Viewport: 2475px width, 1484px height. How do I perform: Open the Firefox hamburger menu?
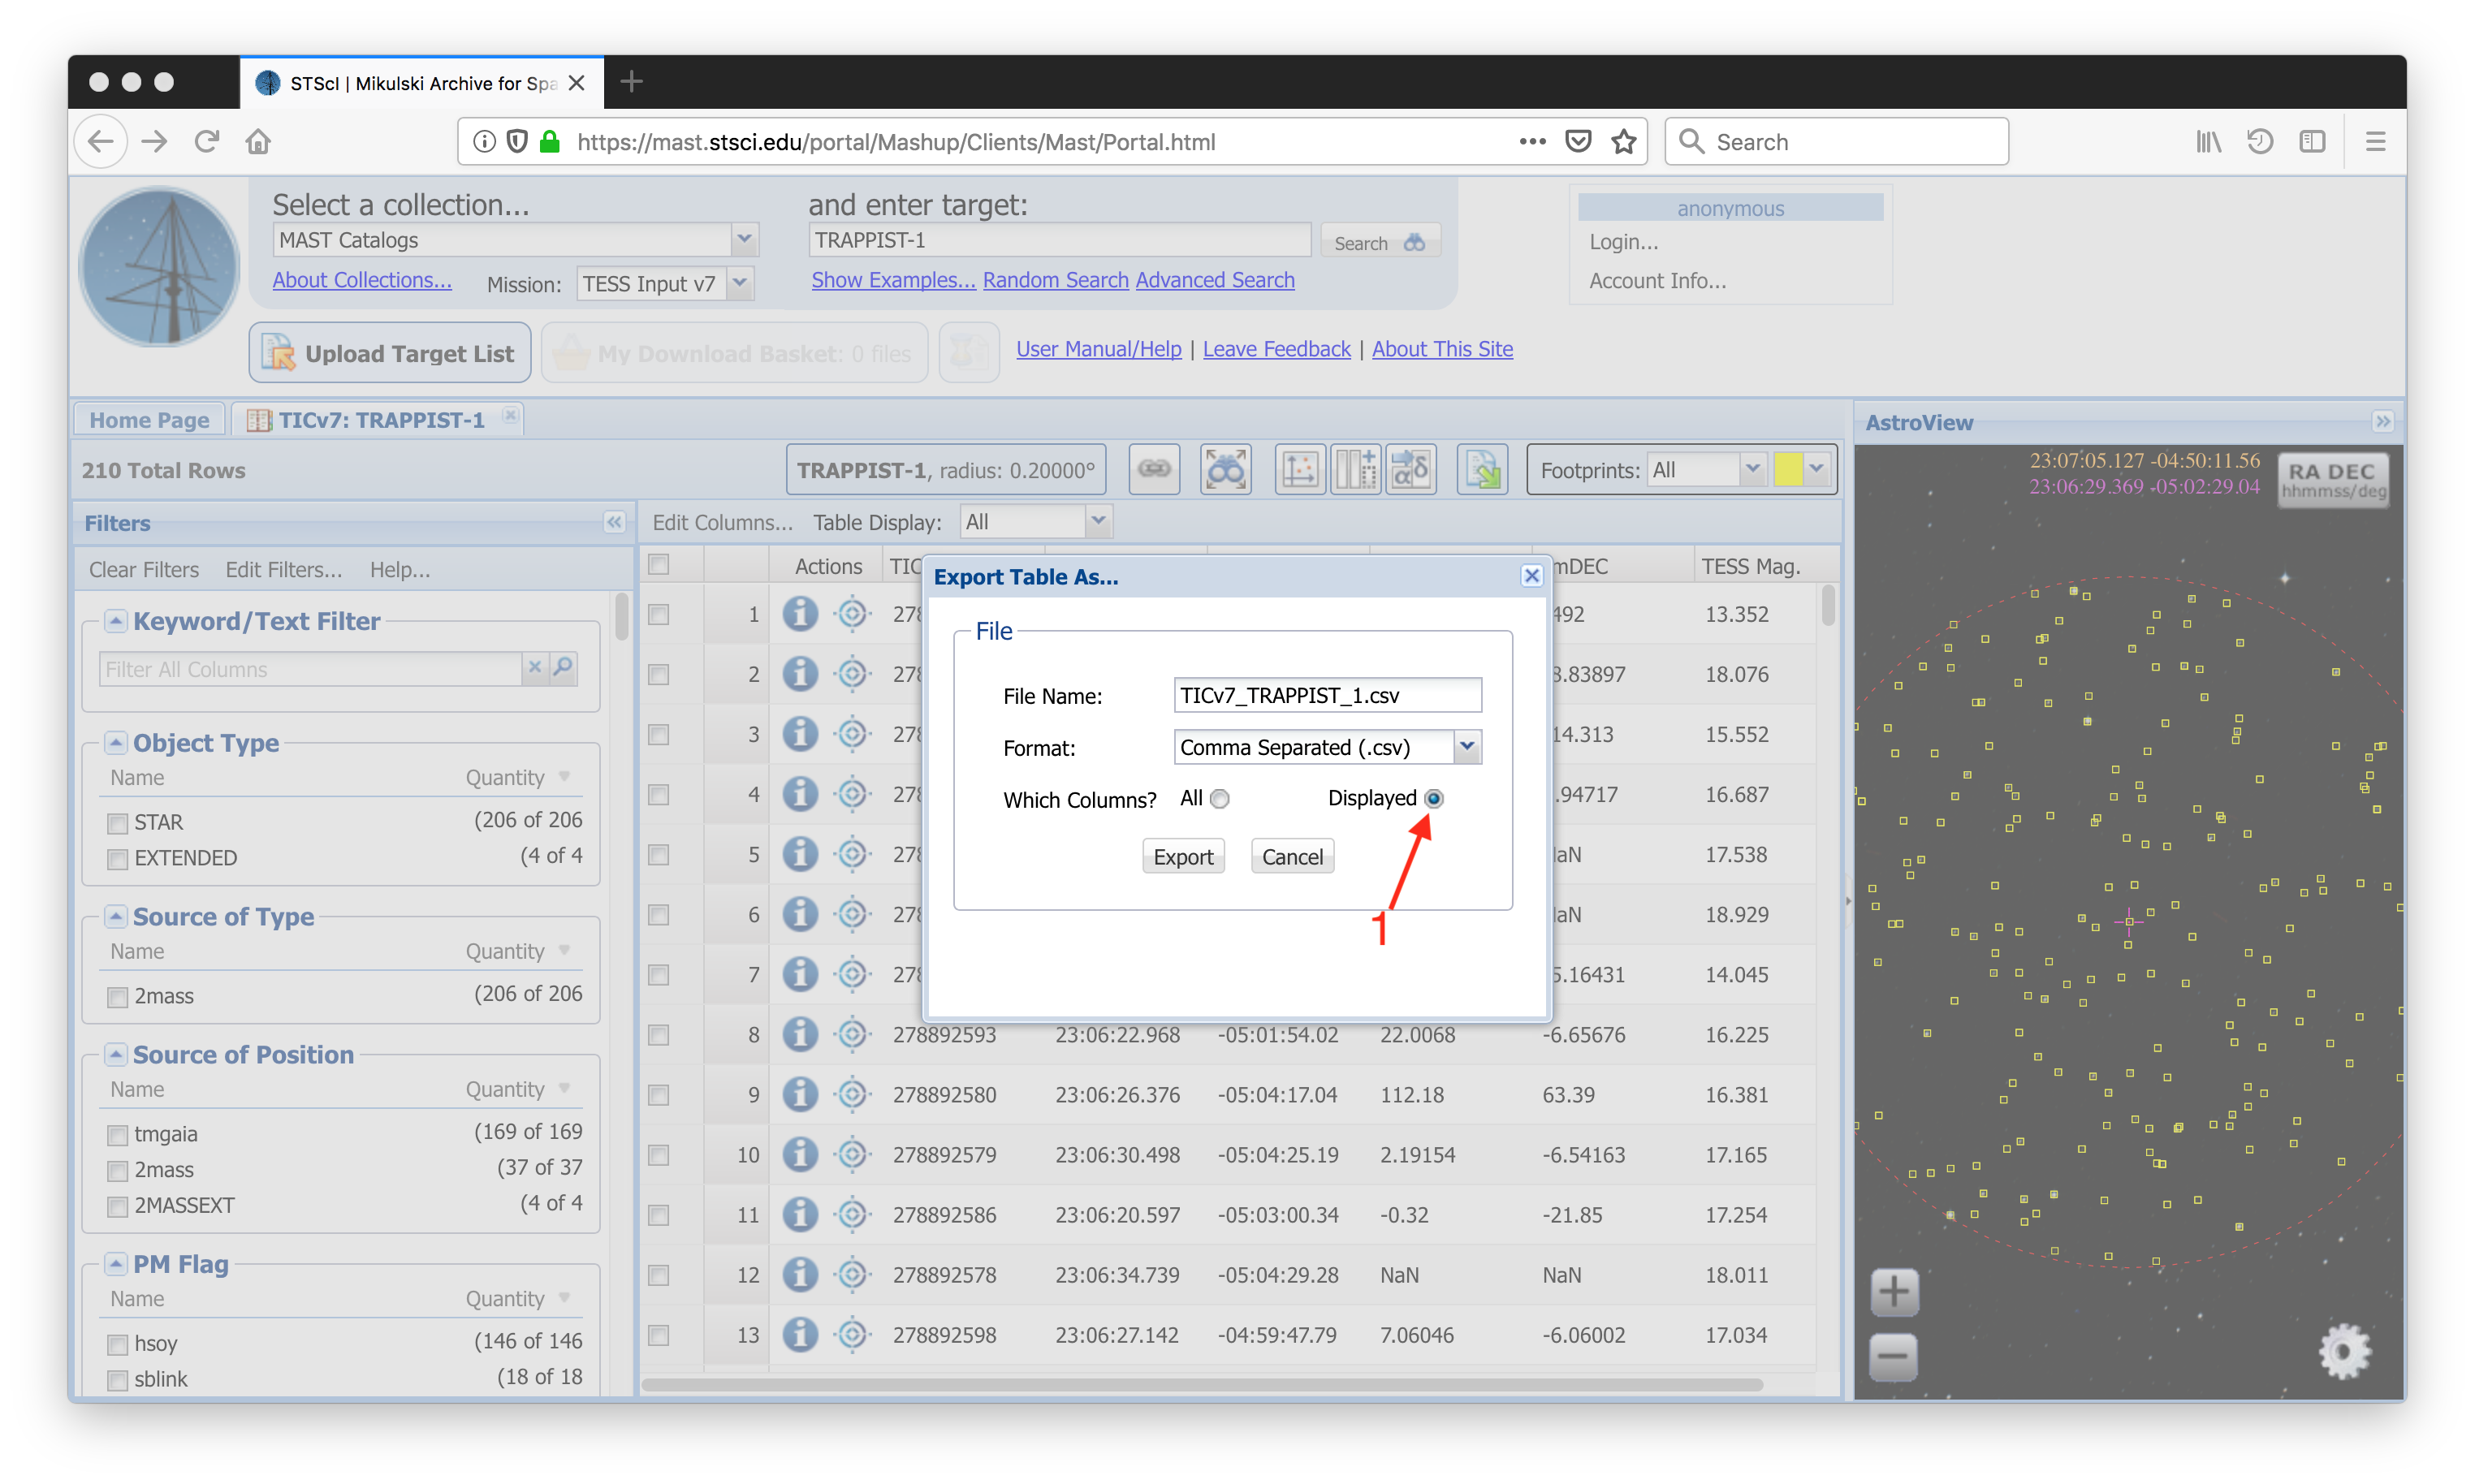pos(2375,141)
